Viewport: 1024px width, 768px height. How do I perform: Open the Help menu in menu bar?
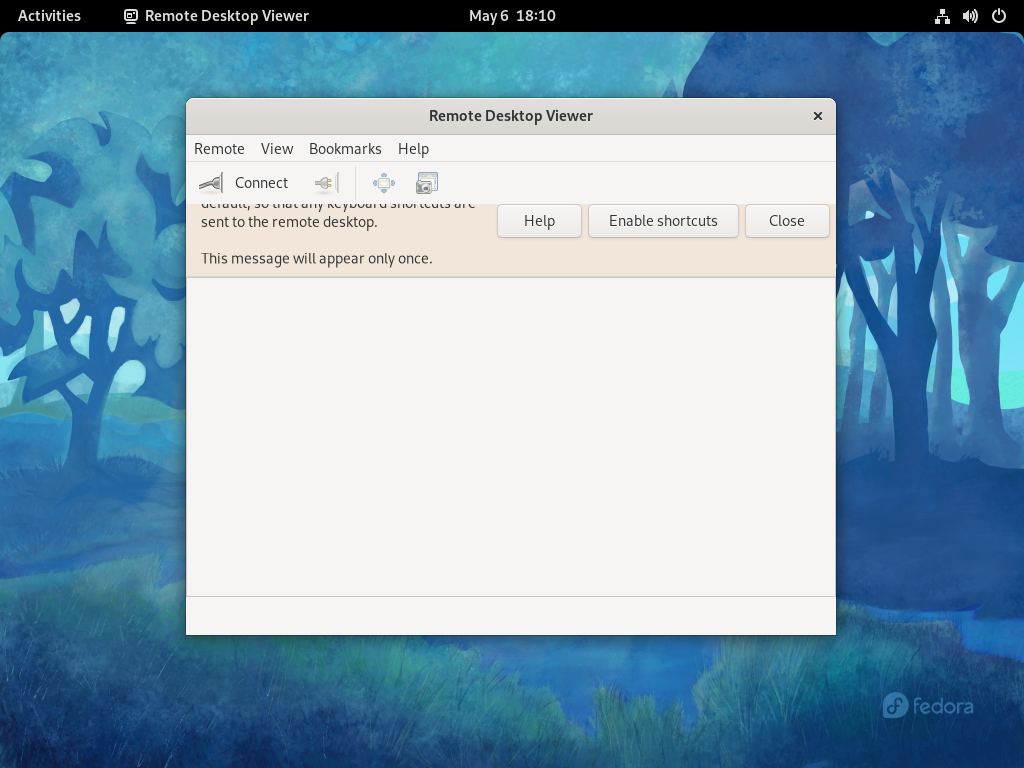point(413,149)
